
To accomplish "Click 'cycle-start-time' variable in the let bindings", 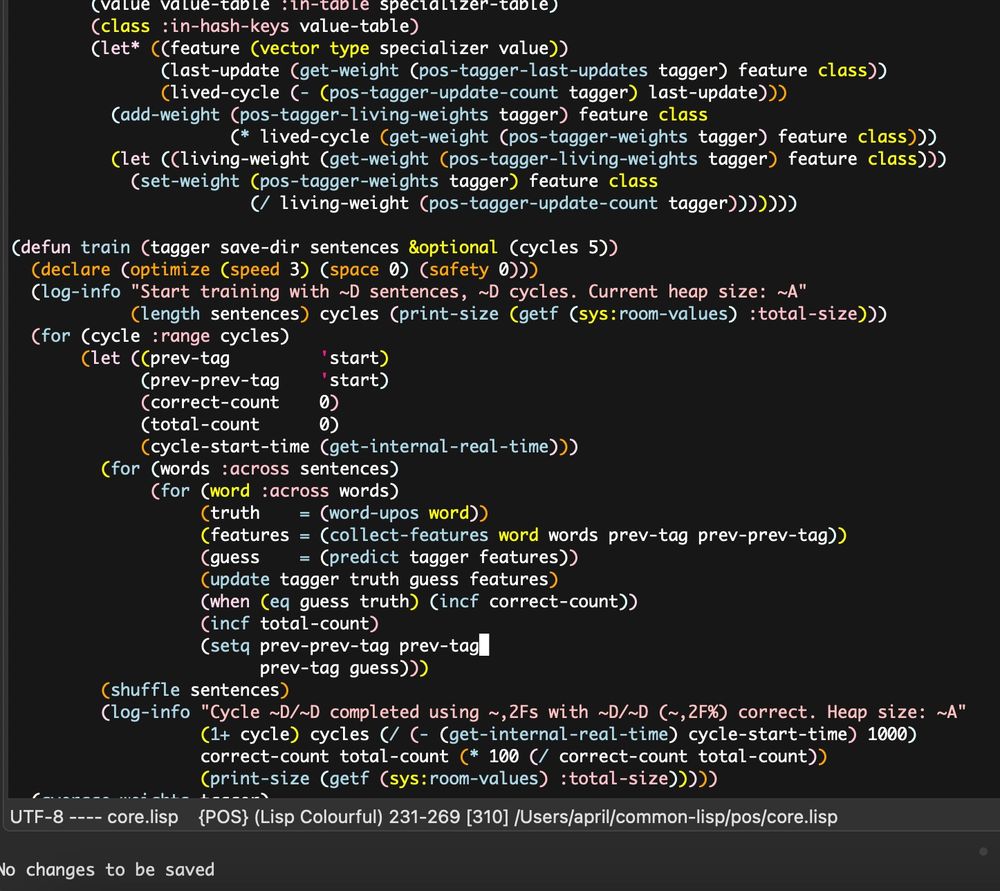I will (230, 446).
